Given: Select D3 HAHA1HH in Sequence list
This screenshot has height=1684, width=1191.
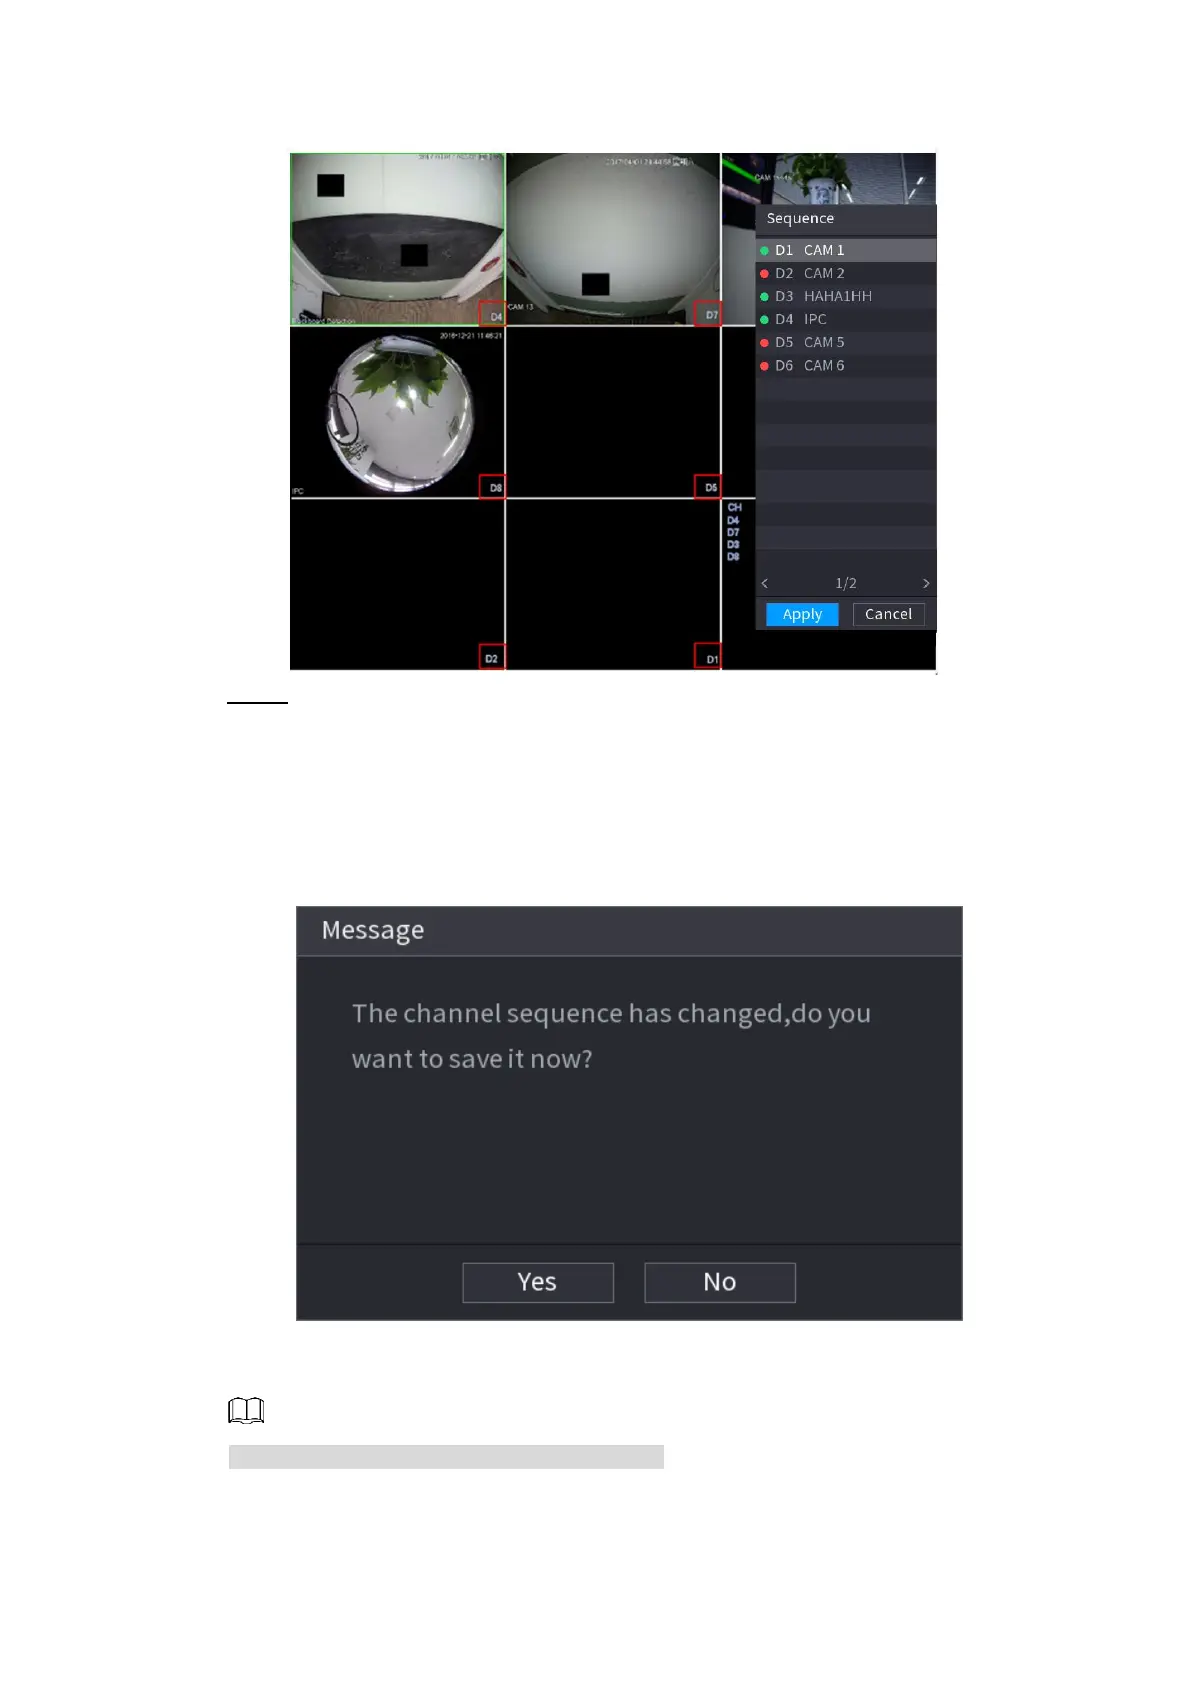Looking at the screenshot, I should [846, 296].
